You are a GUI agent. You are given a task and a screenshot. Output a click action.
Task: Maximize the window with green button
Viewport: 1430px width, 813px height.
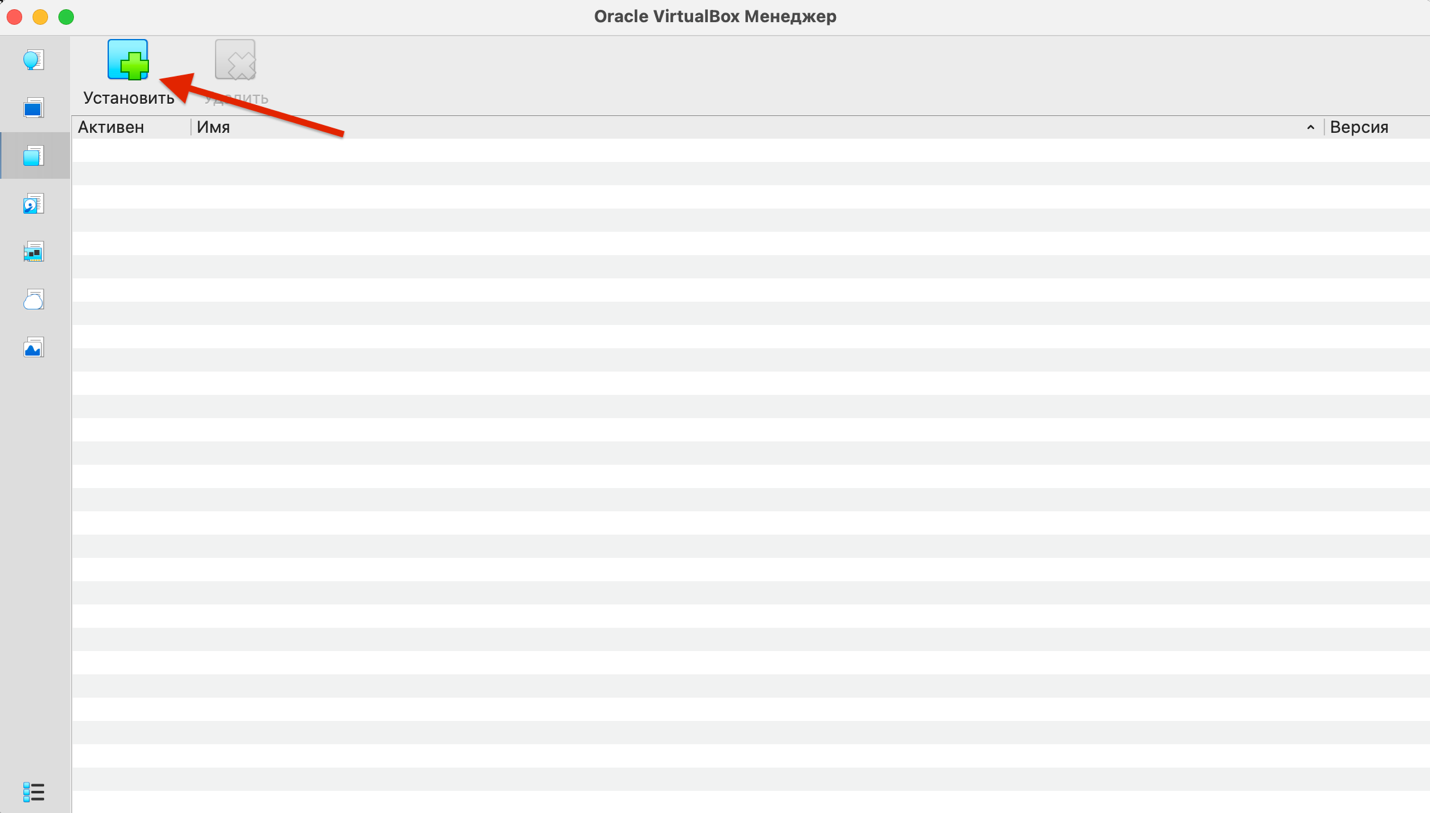[66, 17]
